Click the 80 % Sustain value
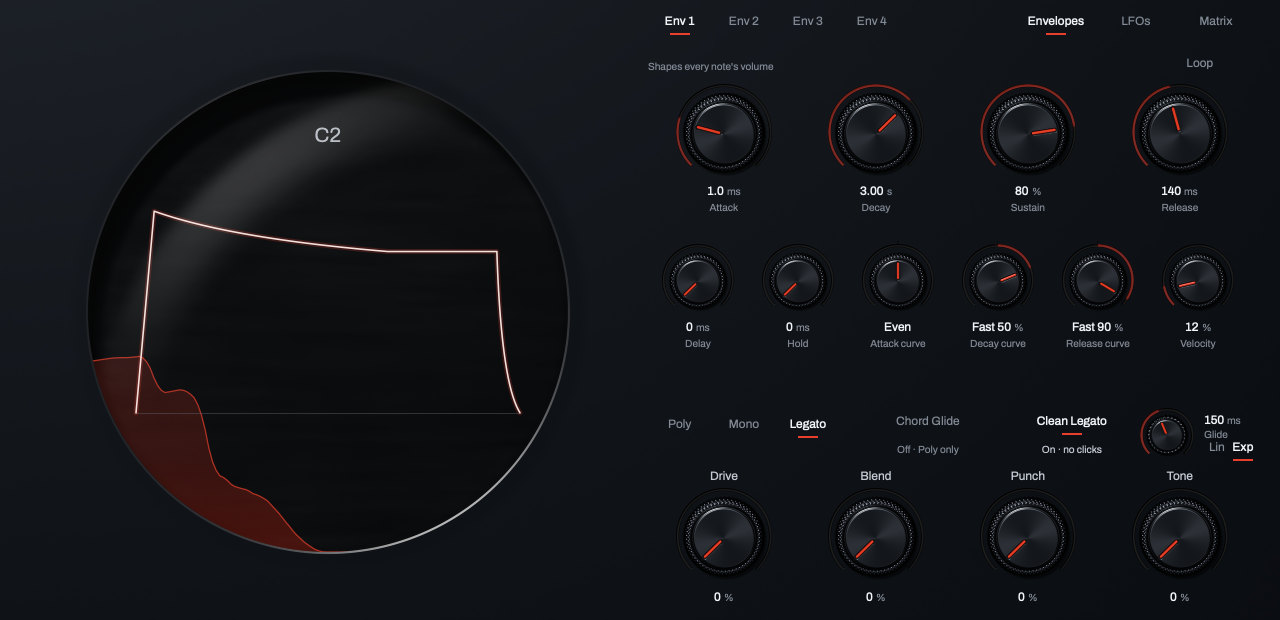Screen dimensions: 1280x620 (x=1028, y=191)
